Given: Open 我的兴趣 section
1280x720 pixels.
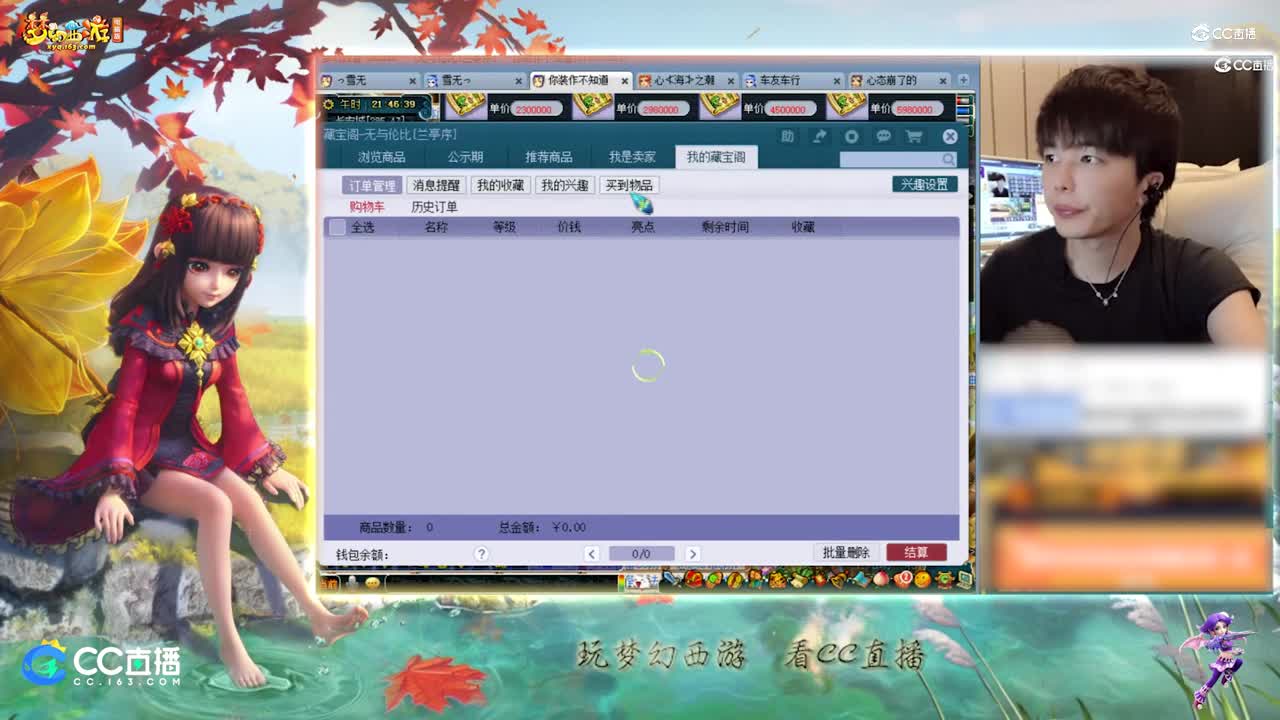Looking at the screenshot, I should coord(565,185).
